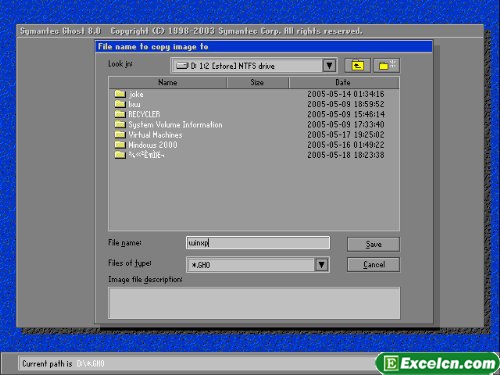Click the File name input field
The width and height of the screenshot is (500, 375).
258,243
